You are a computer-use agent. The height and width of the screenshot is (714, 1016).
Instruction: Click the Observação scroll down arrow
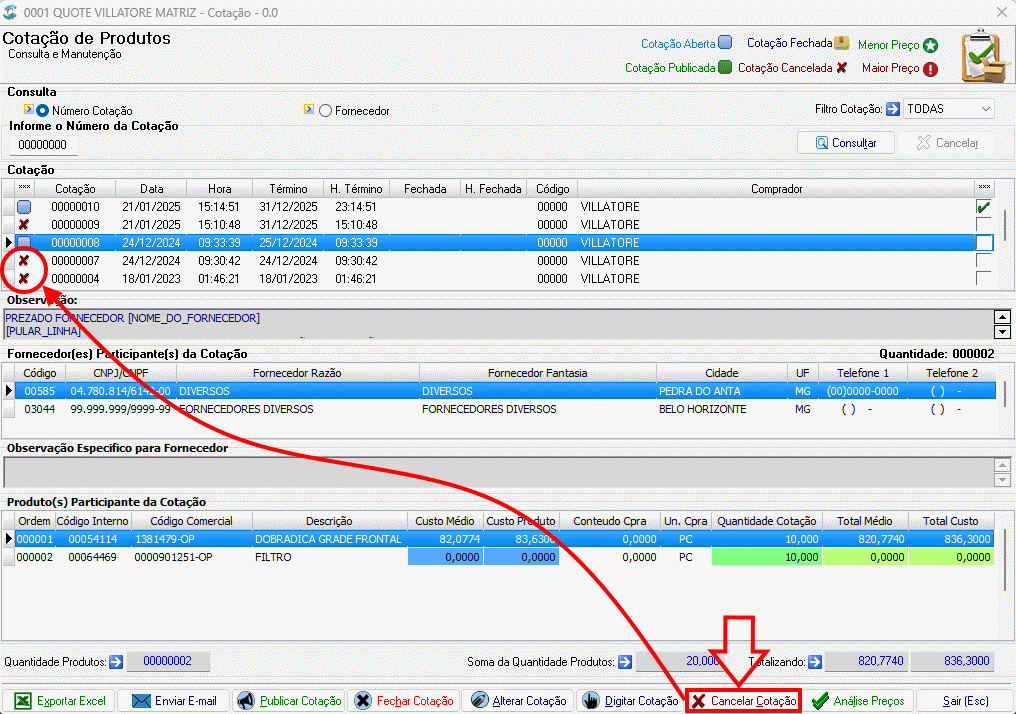1002,332
